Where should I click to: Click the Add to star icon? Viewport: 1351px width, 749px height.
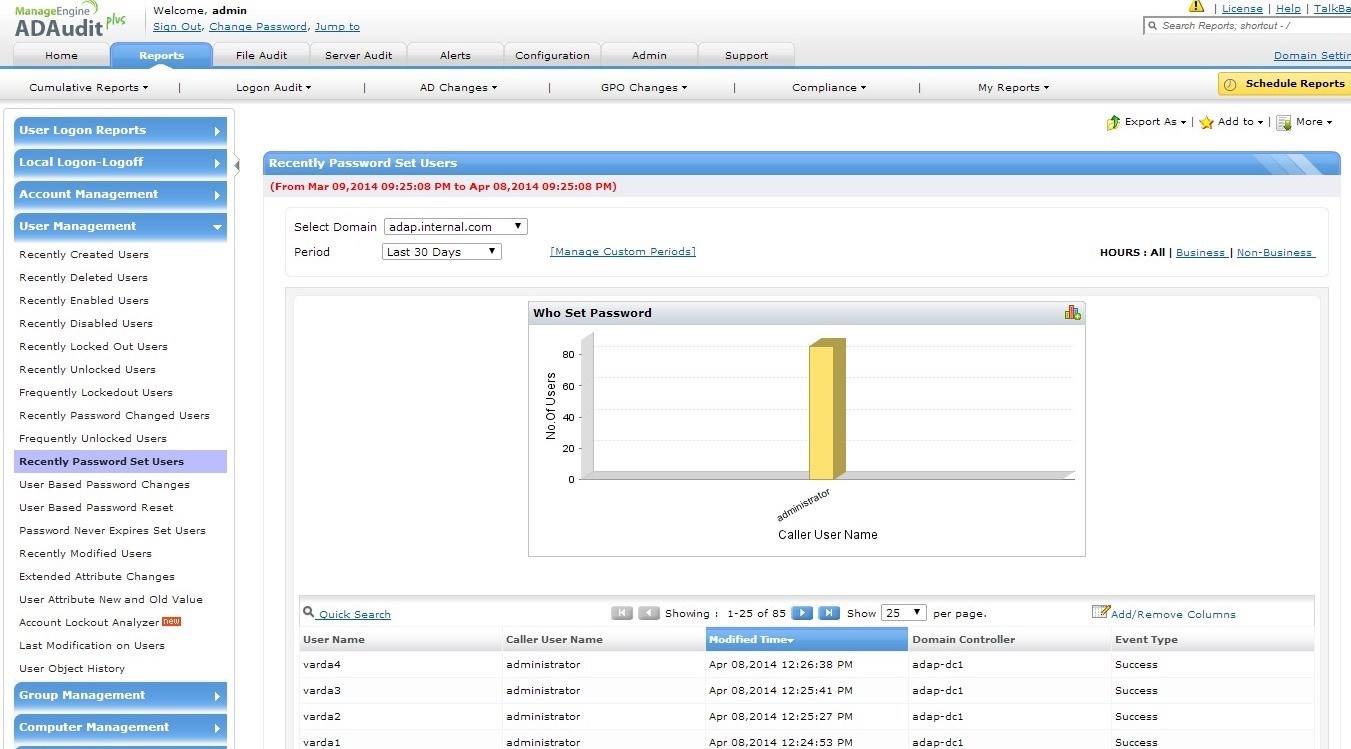coord(1207,123)
